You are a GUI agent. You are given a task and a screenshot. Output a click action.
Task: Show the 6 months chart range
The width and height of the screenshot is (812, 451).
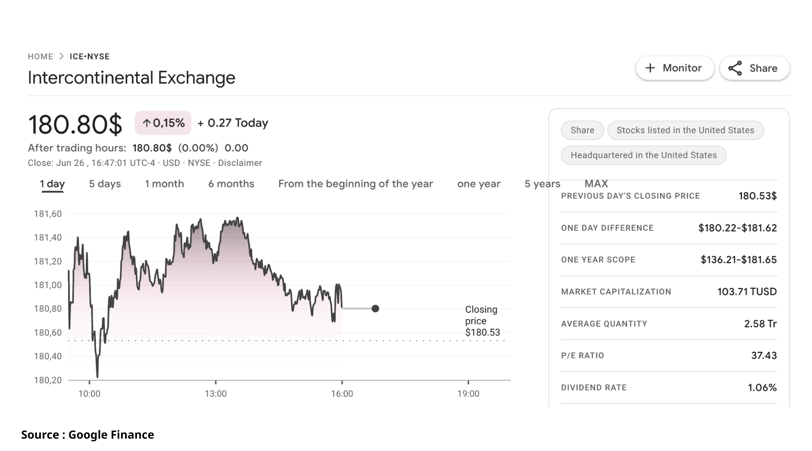231,184
